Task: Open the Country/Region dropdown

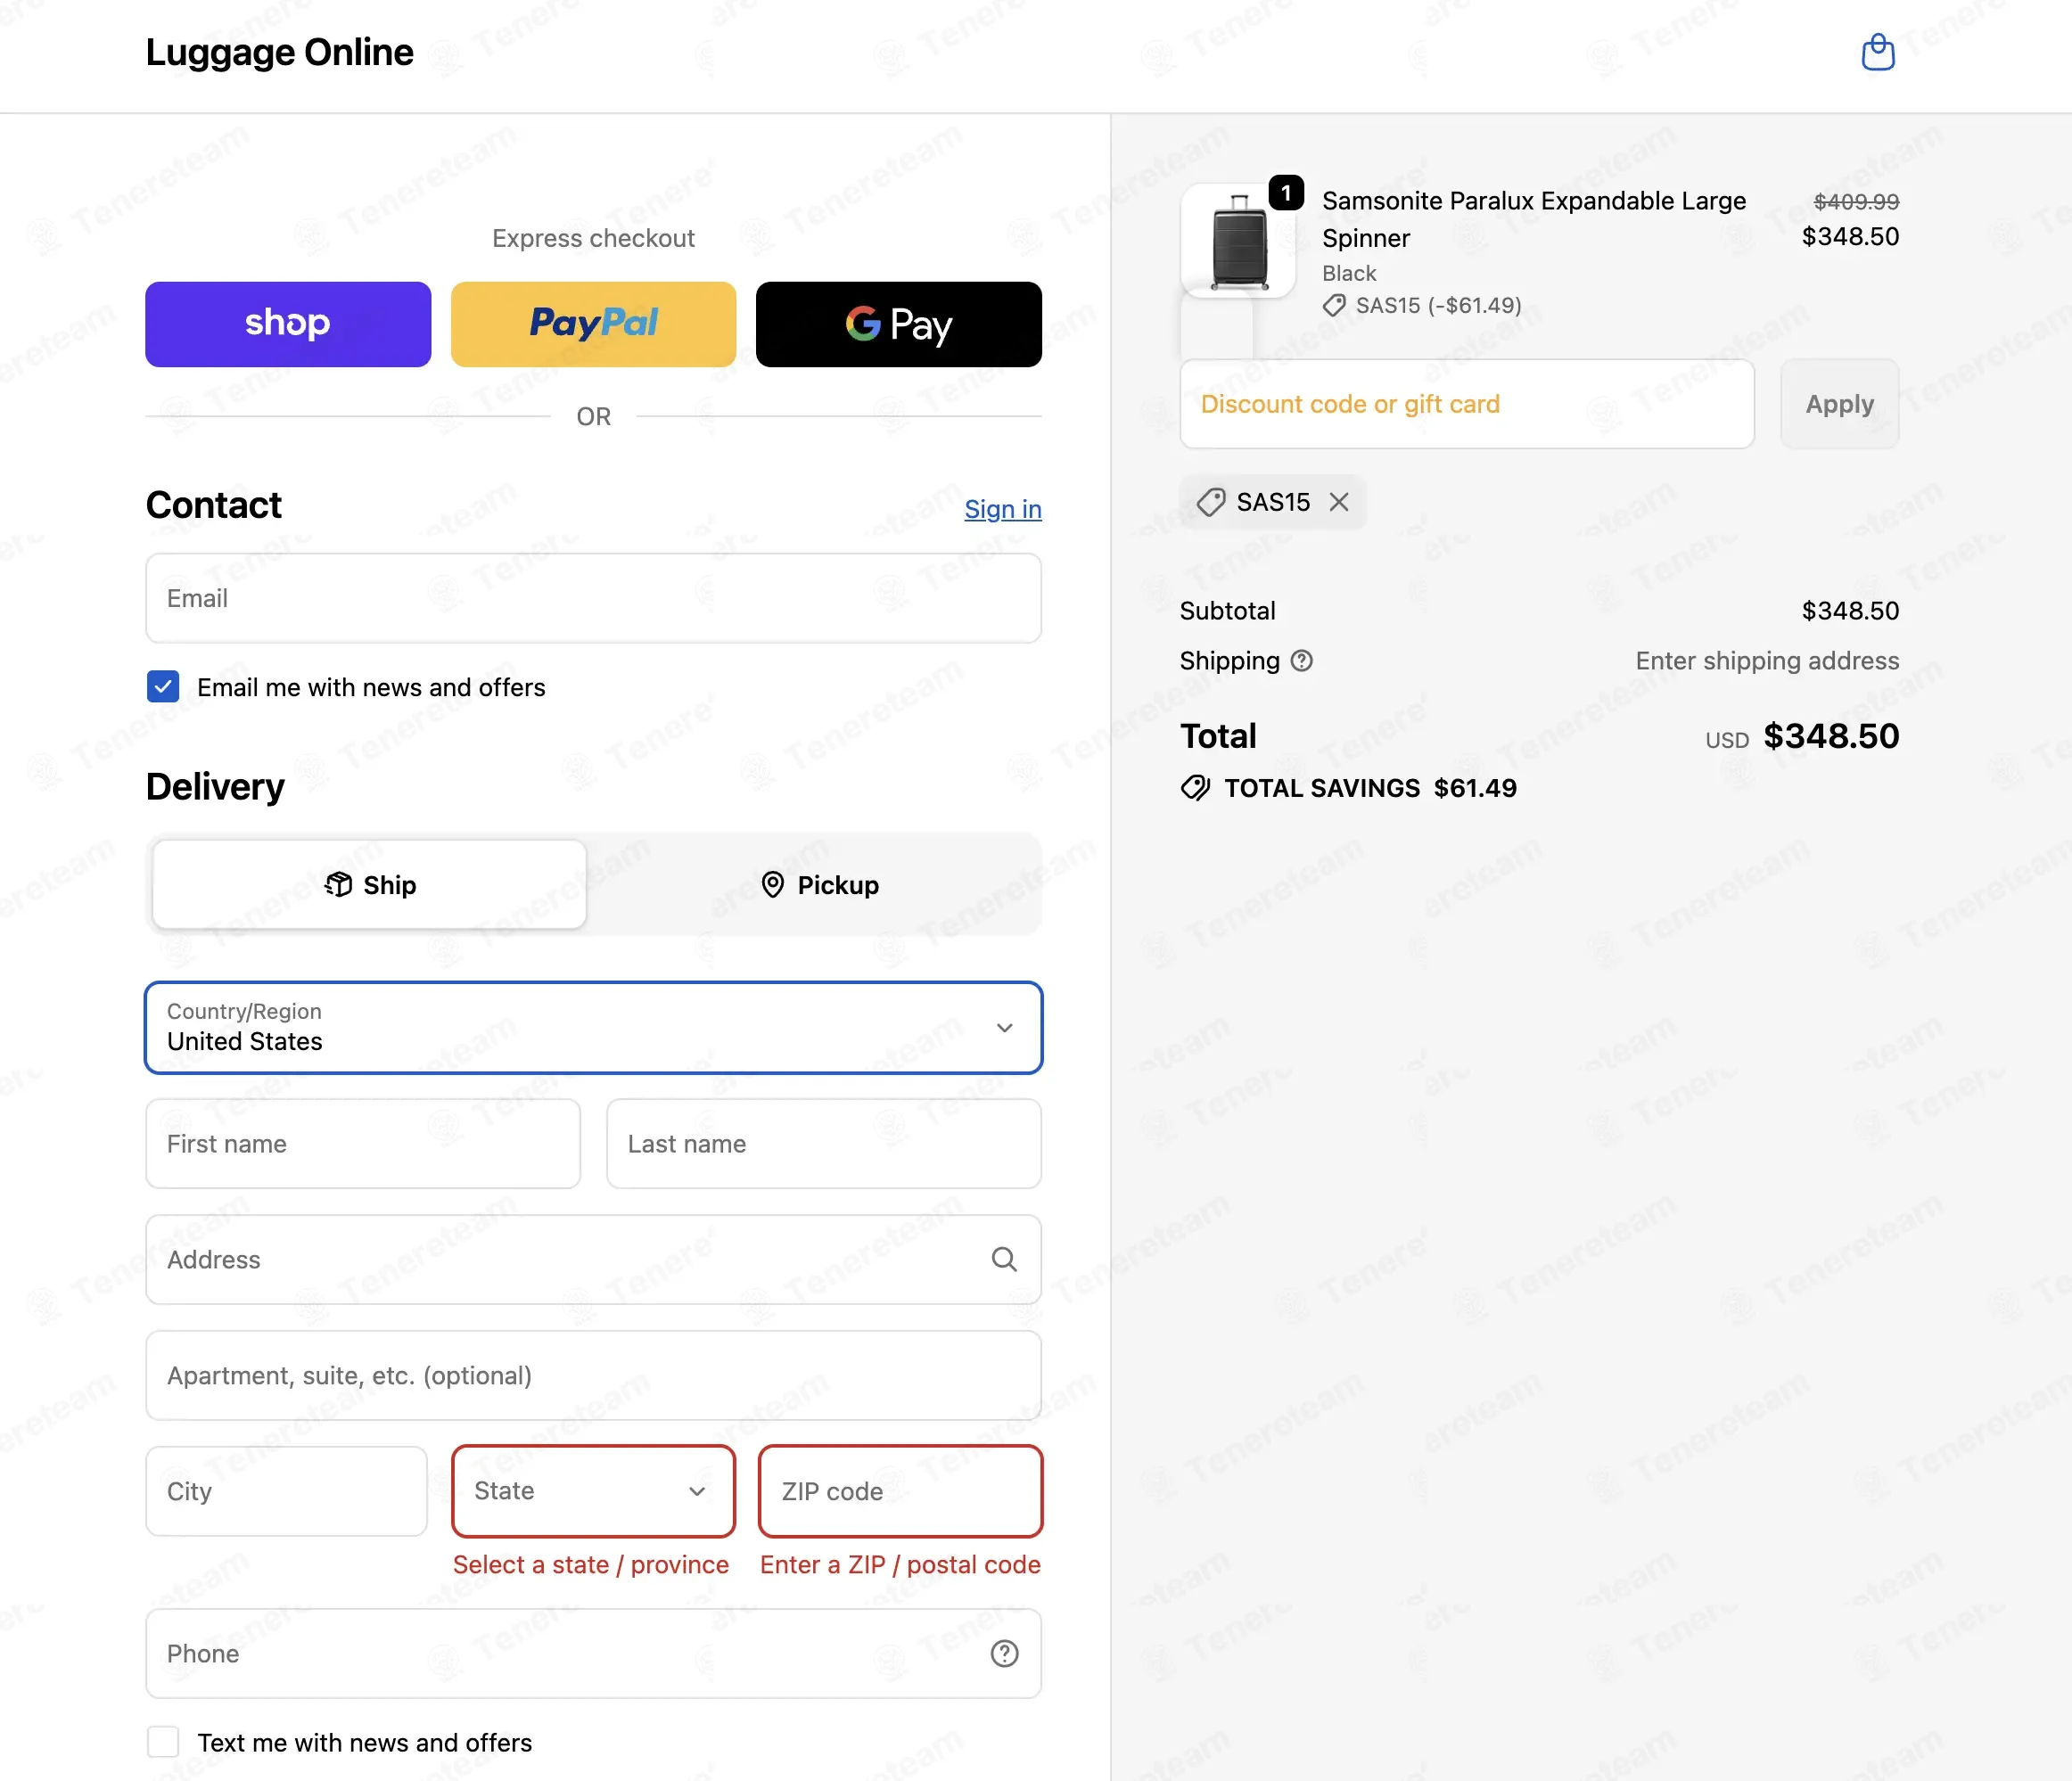Action: [593, 1028]
